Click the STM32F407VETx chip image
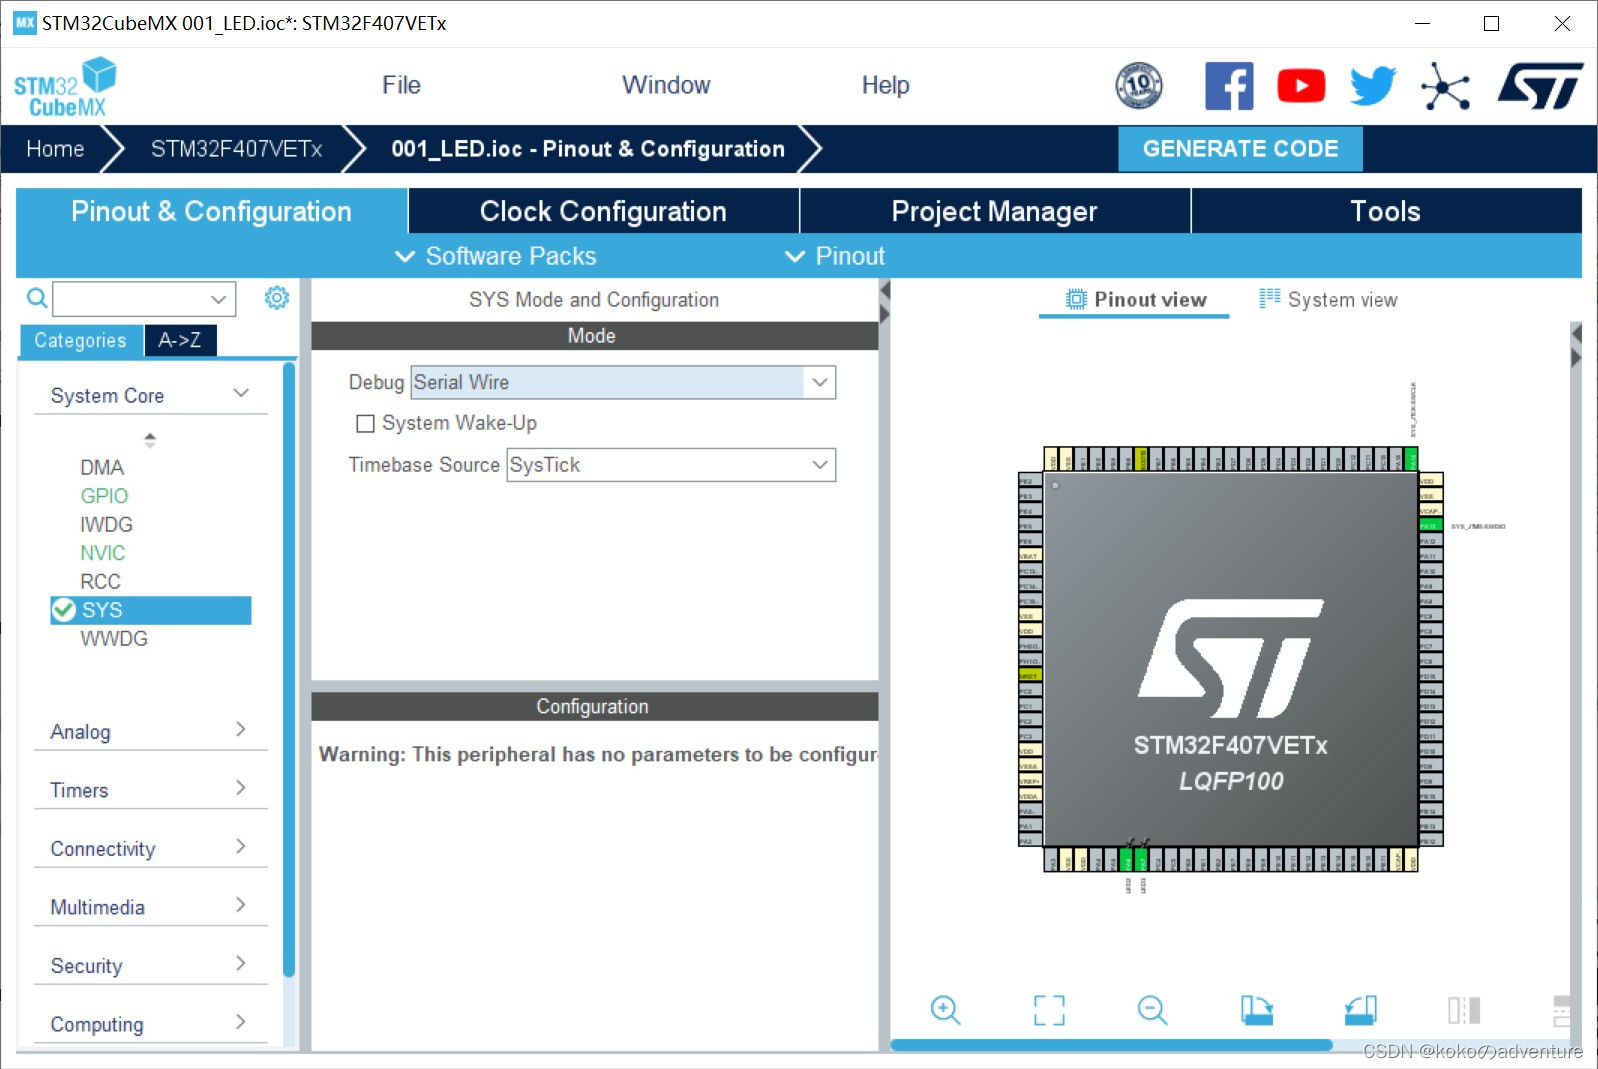 [1231, 659]
